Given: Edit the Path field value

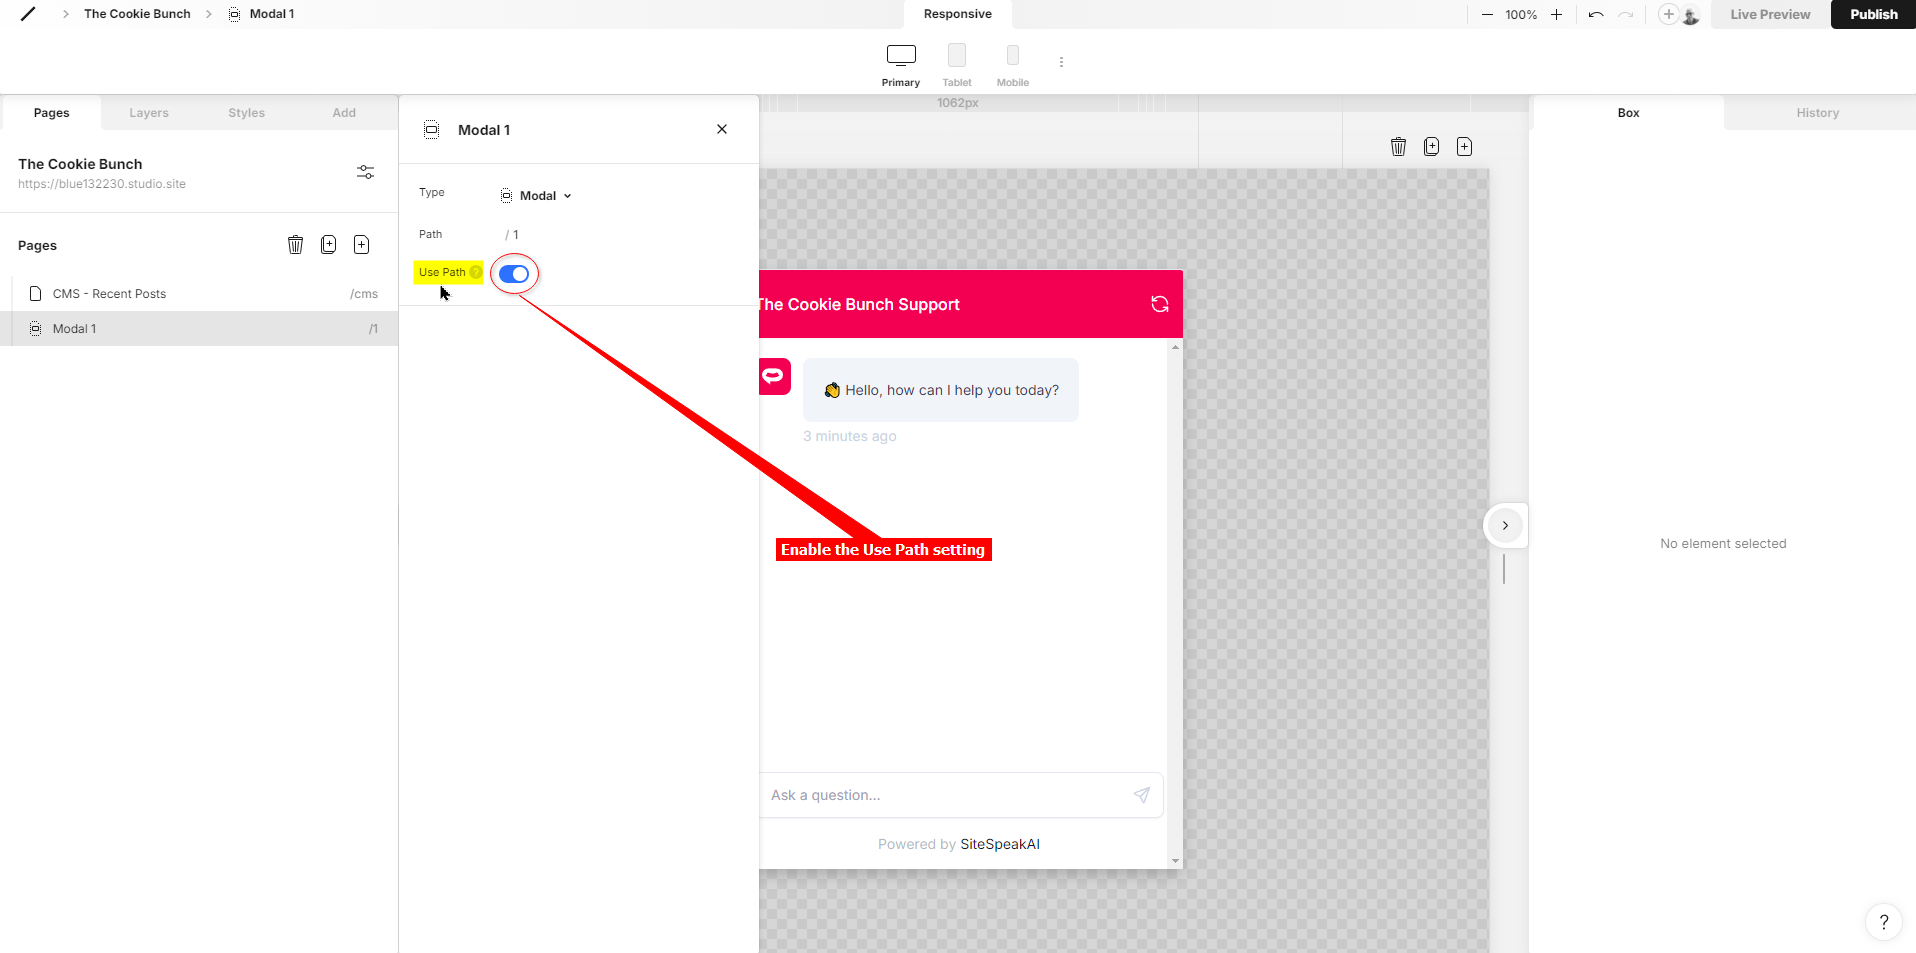Looking at the screenshot, I should click(x=514, y=235).
